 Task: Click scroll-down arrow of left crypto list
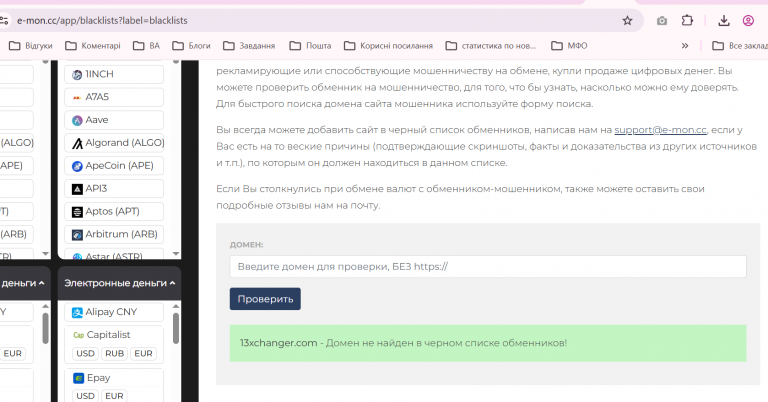point(46,254)
